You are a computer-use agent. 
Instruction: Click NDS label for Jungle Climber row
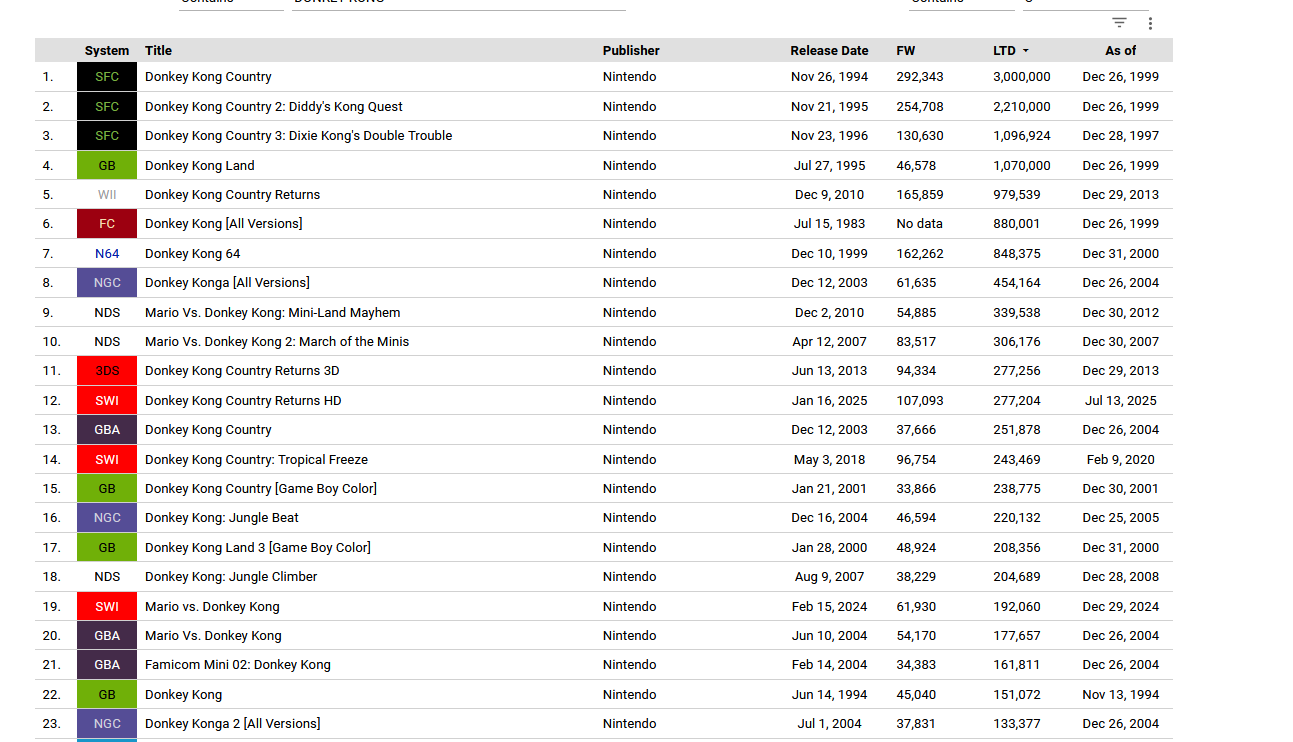107,577
